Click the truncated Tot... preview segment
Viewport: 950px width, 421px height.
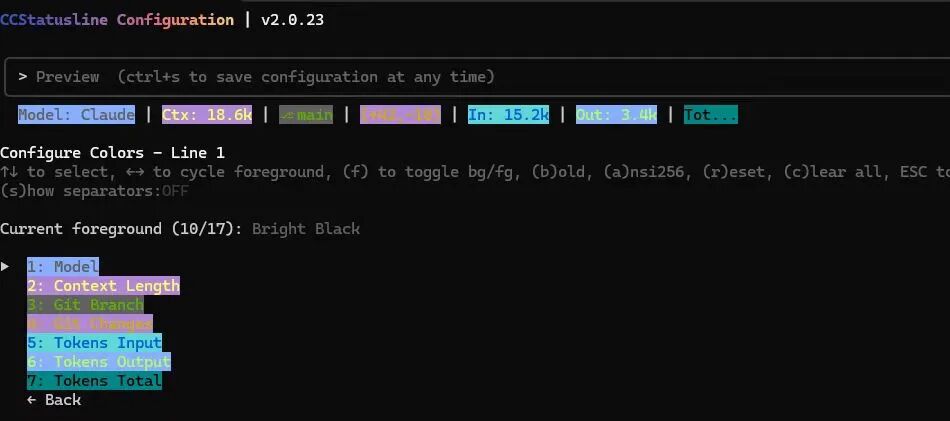pyautogui.click(x=710, y=115)
